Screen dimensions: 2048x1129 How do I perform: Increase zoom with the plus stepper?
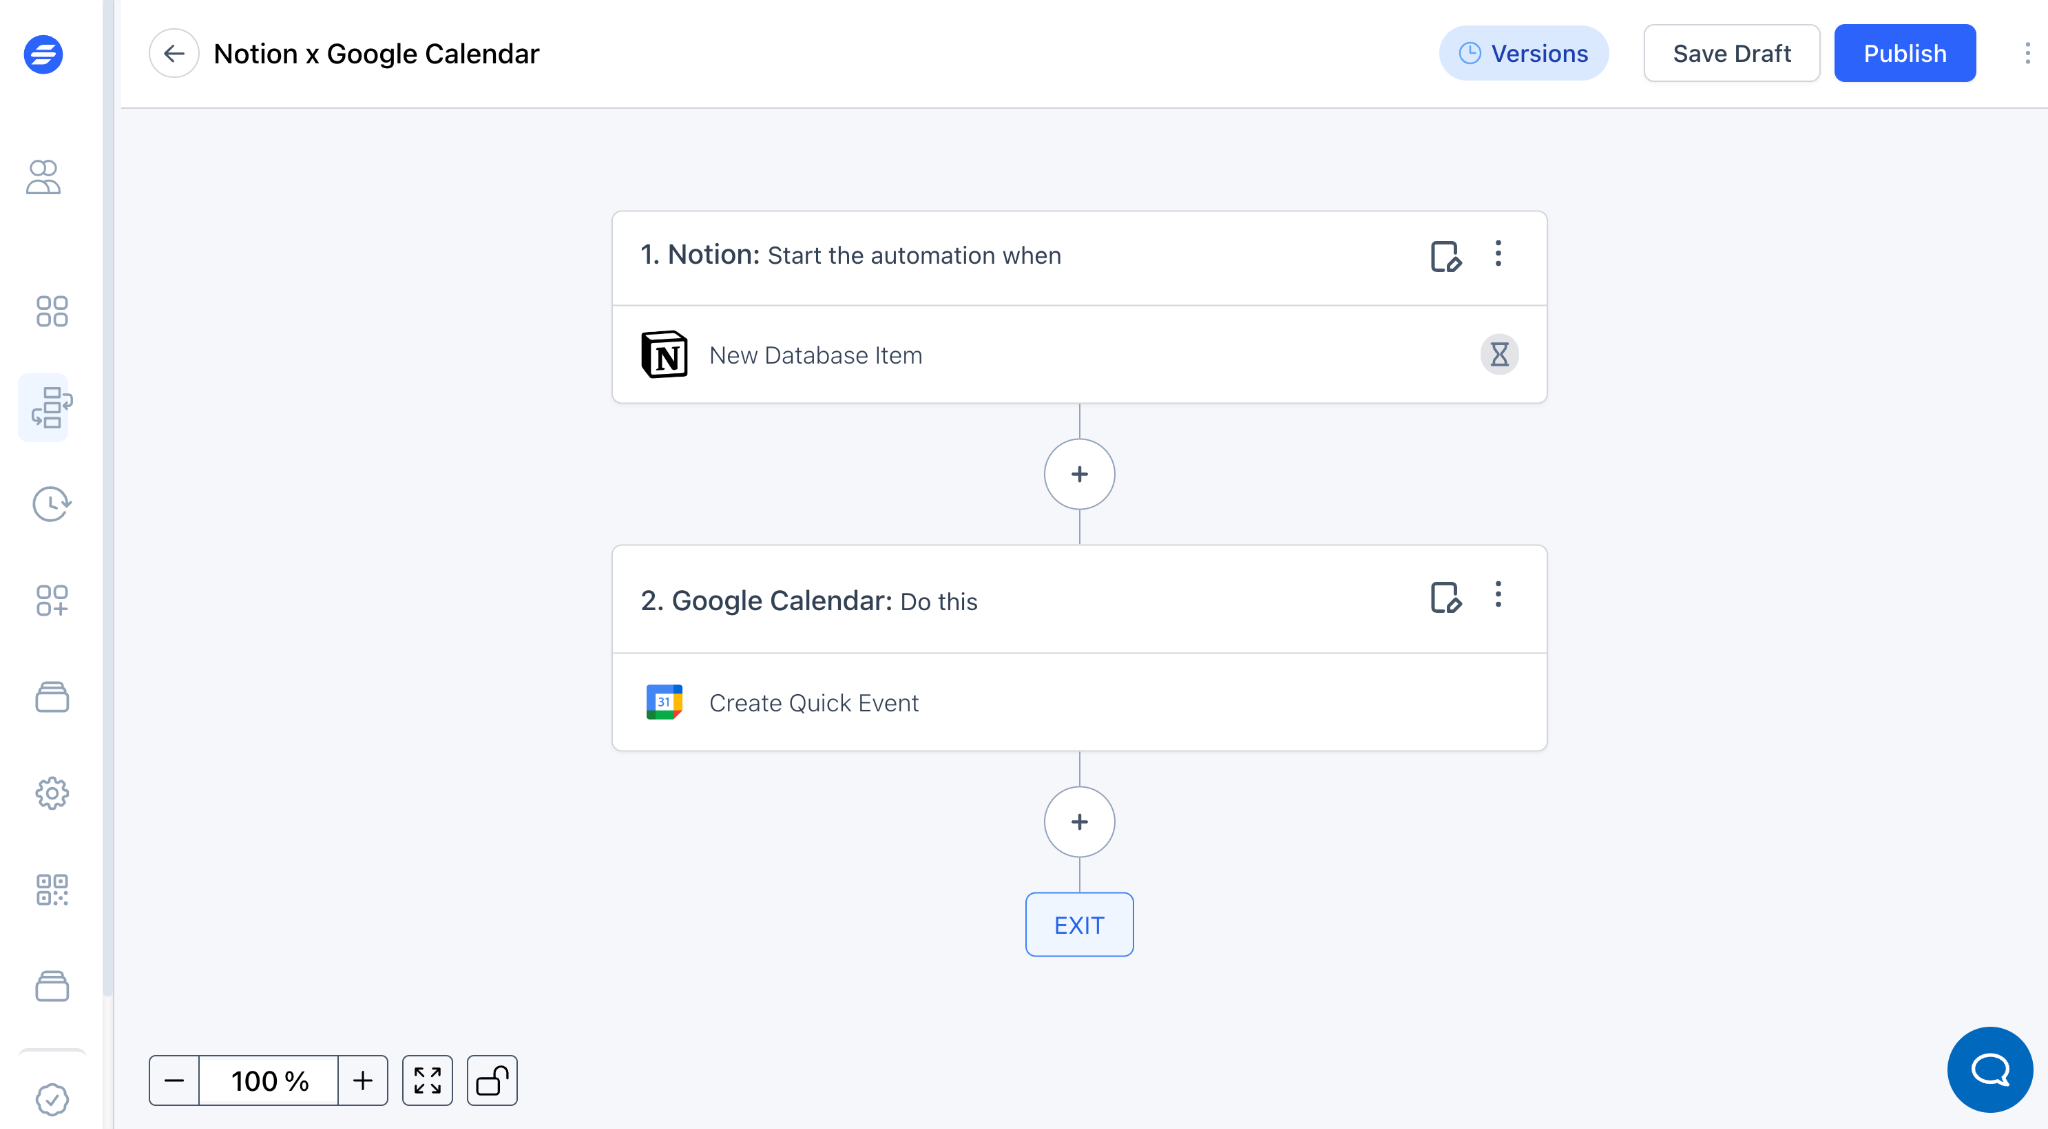point(362,1080)
